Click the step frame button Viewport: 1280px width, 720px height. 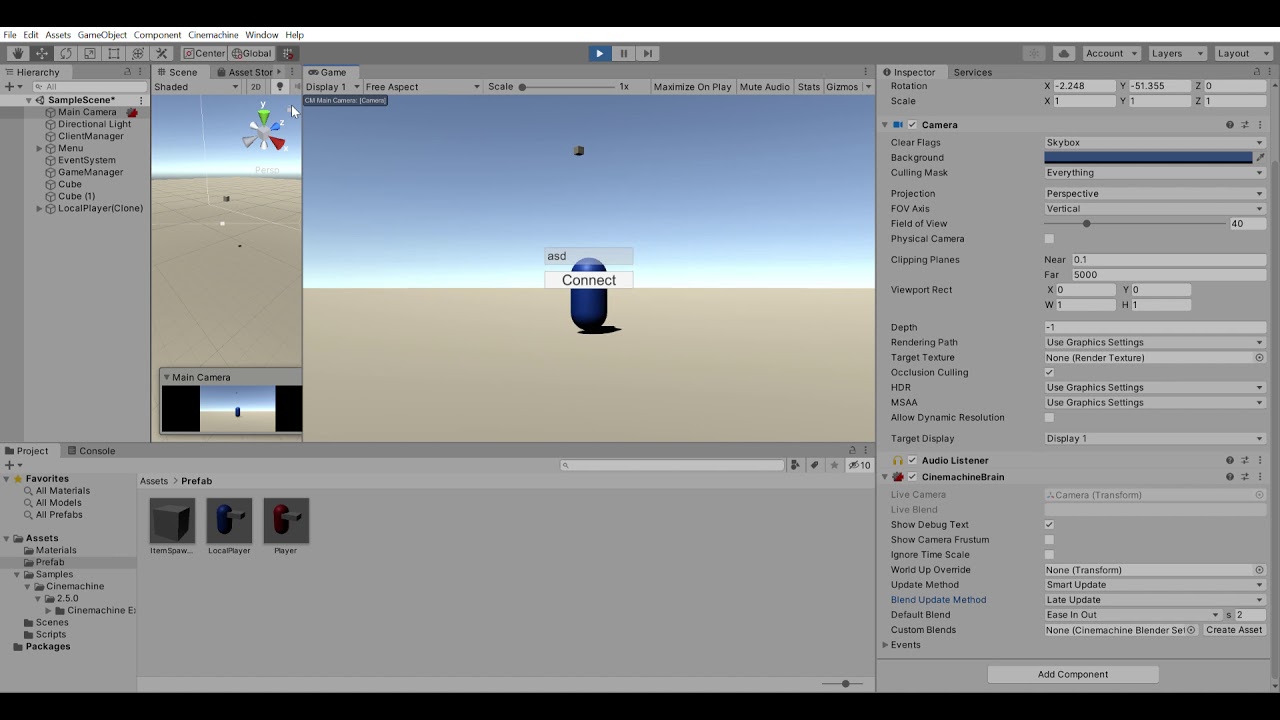pos(647,53)
